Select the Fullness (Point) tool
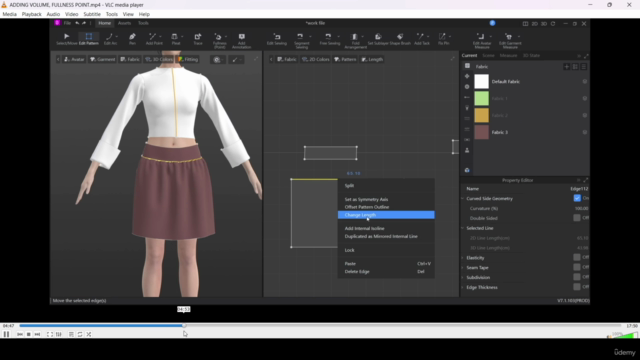The width and height of the screenshot is (640, 360). 219,41
